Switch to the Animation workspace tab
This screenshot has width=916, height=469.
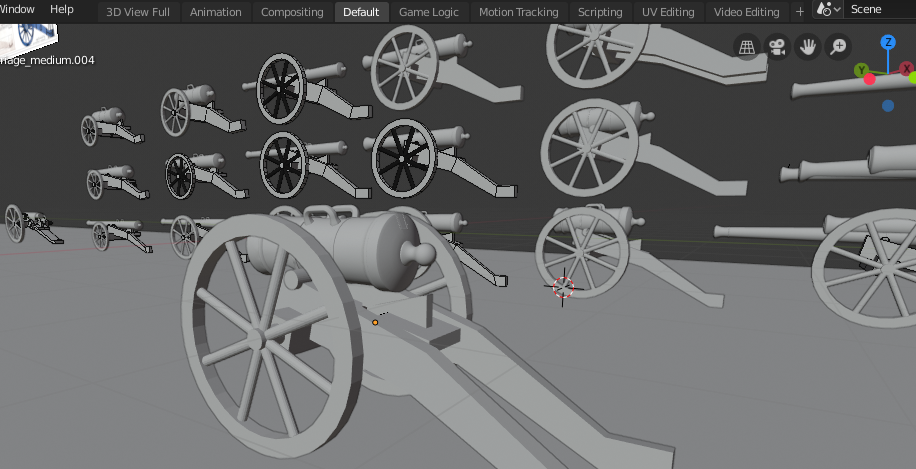pos(215,12)
